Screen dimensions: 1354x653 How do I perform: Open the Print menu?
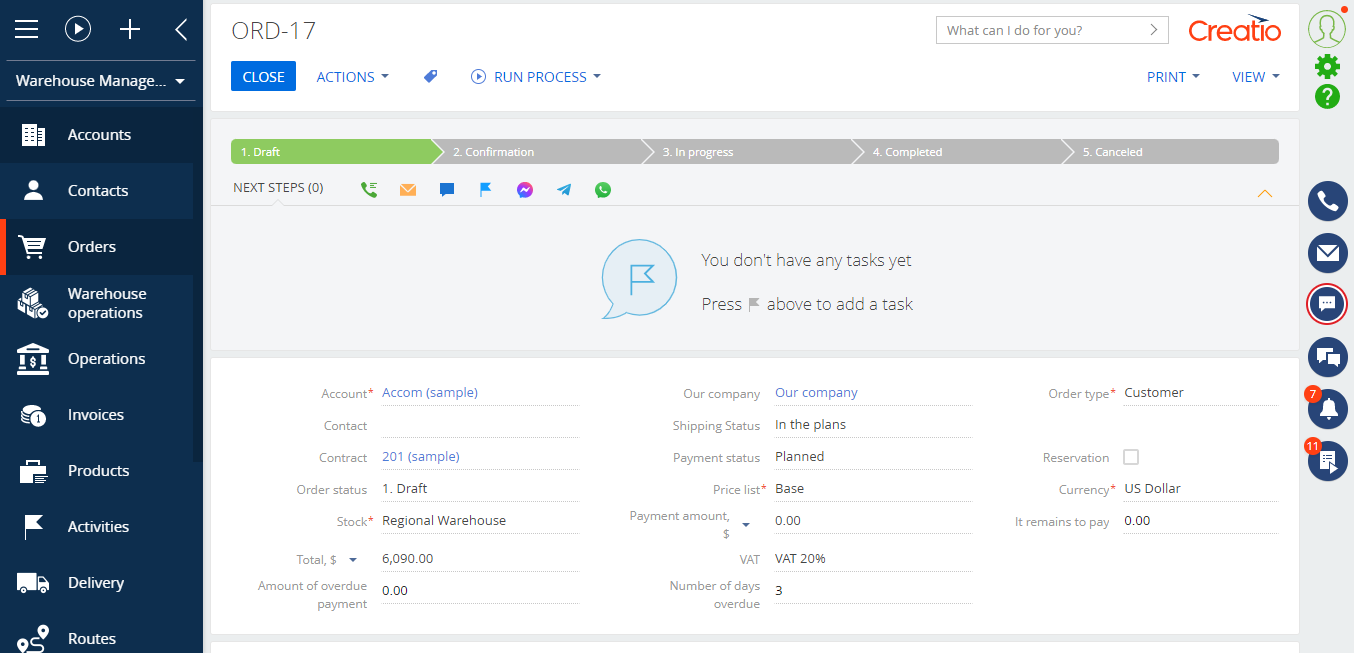point(1172,76)
